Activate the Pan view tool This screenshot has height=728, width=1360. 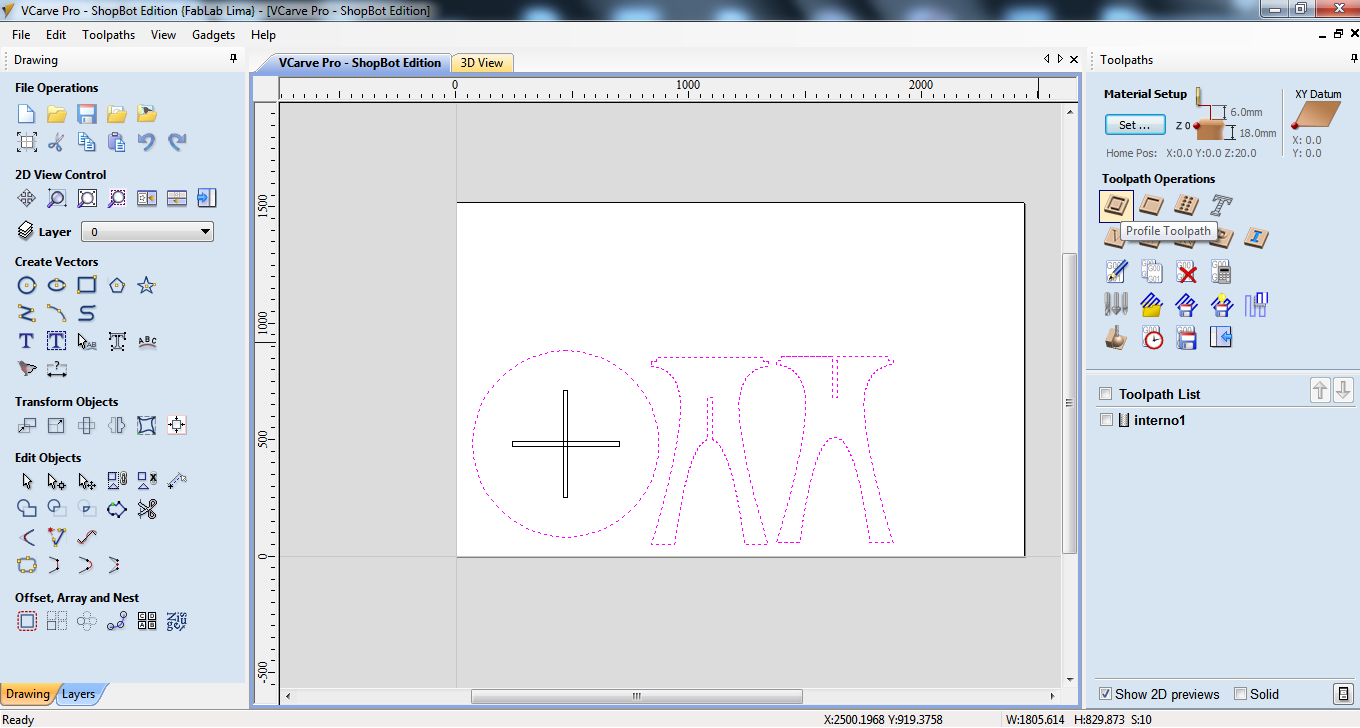(x=27, y=198)
